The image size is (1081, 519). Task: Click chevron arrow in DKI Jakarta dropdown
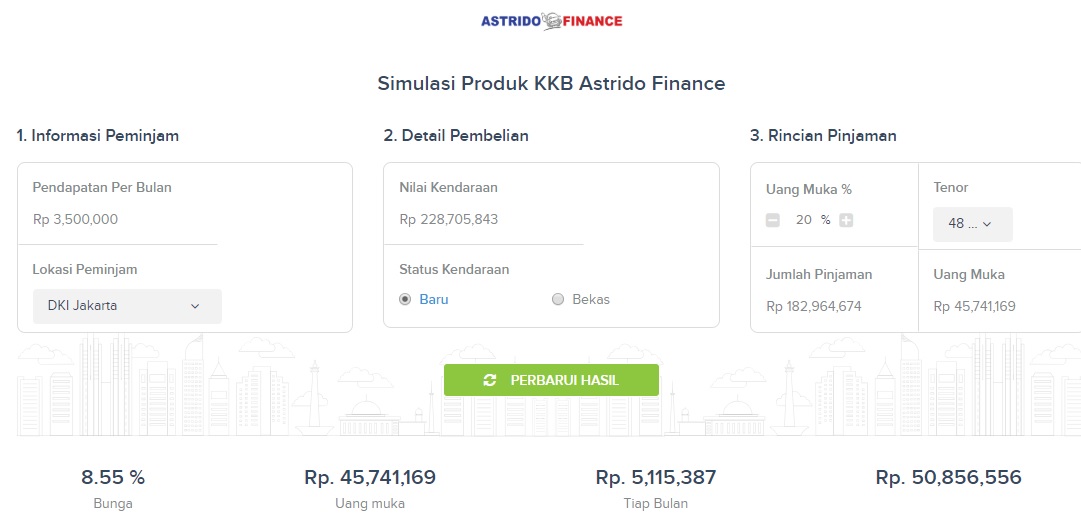pyautogui.click(x=195, y=306)
